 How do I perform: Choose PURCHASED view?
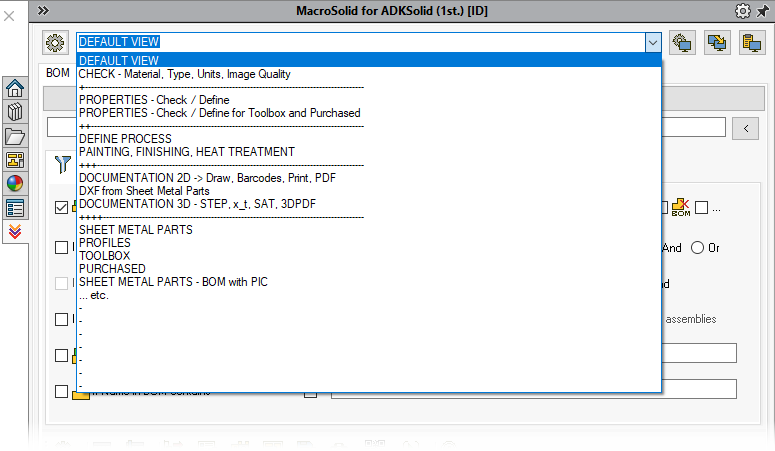pyautogui.click(x=369, y=269)
